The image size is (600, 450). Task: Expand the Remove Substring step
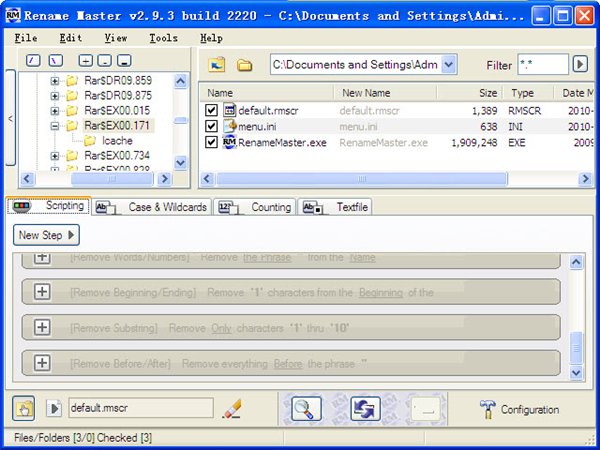[x=42, y=327]
